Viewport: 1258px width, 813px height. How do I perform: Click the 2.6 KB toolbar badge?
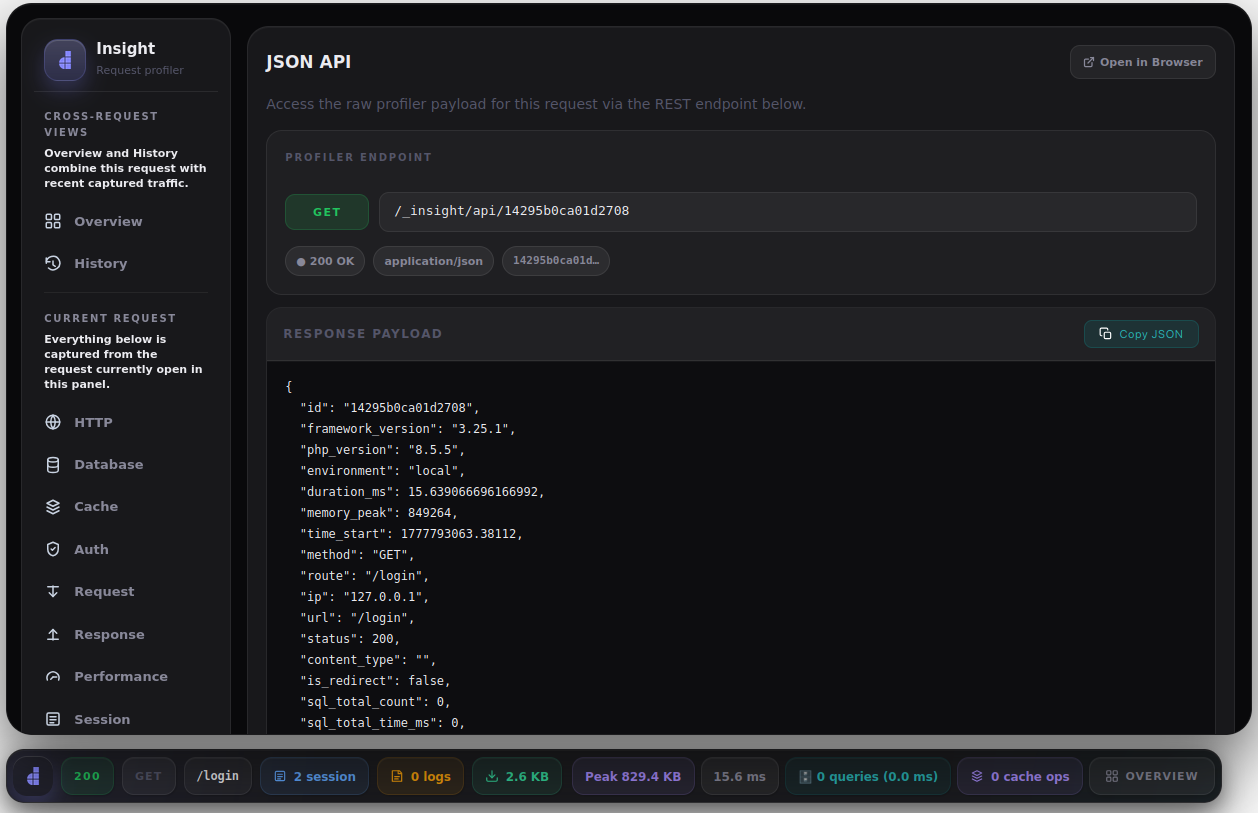(518, 776)
